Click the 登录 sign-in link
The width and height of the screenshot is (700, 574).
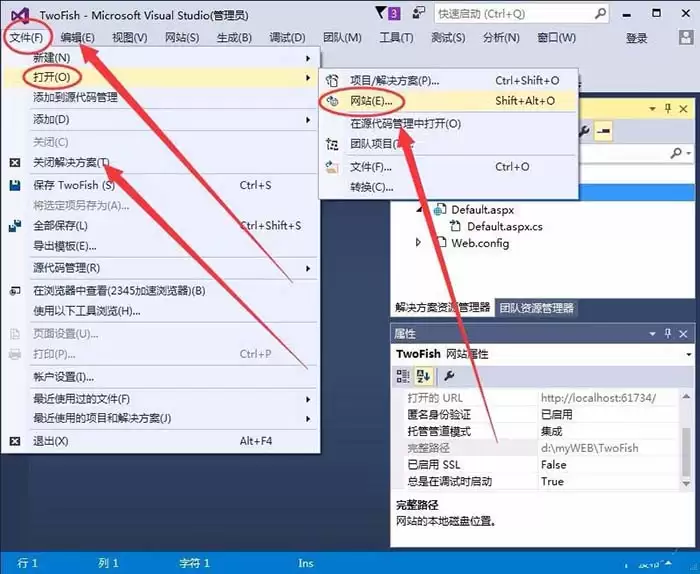point(637,38)
